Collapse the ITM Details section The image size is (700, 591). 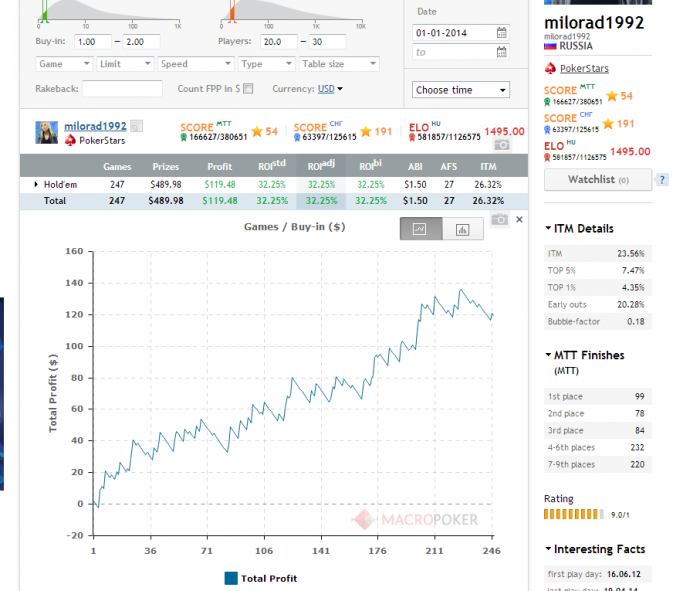(548, 228)
